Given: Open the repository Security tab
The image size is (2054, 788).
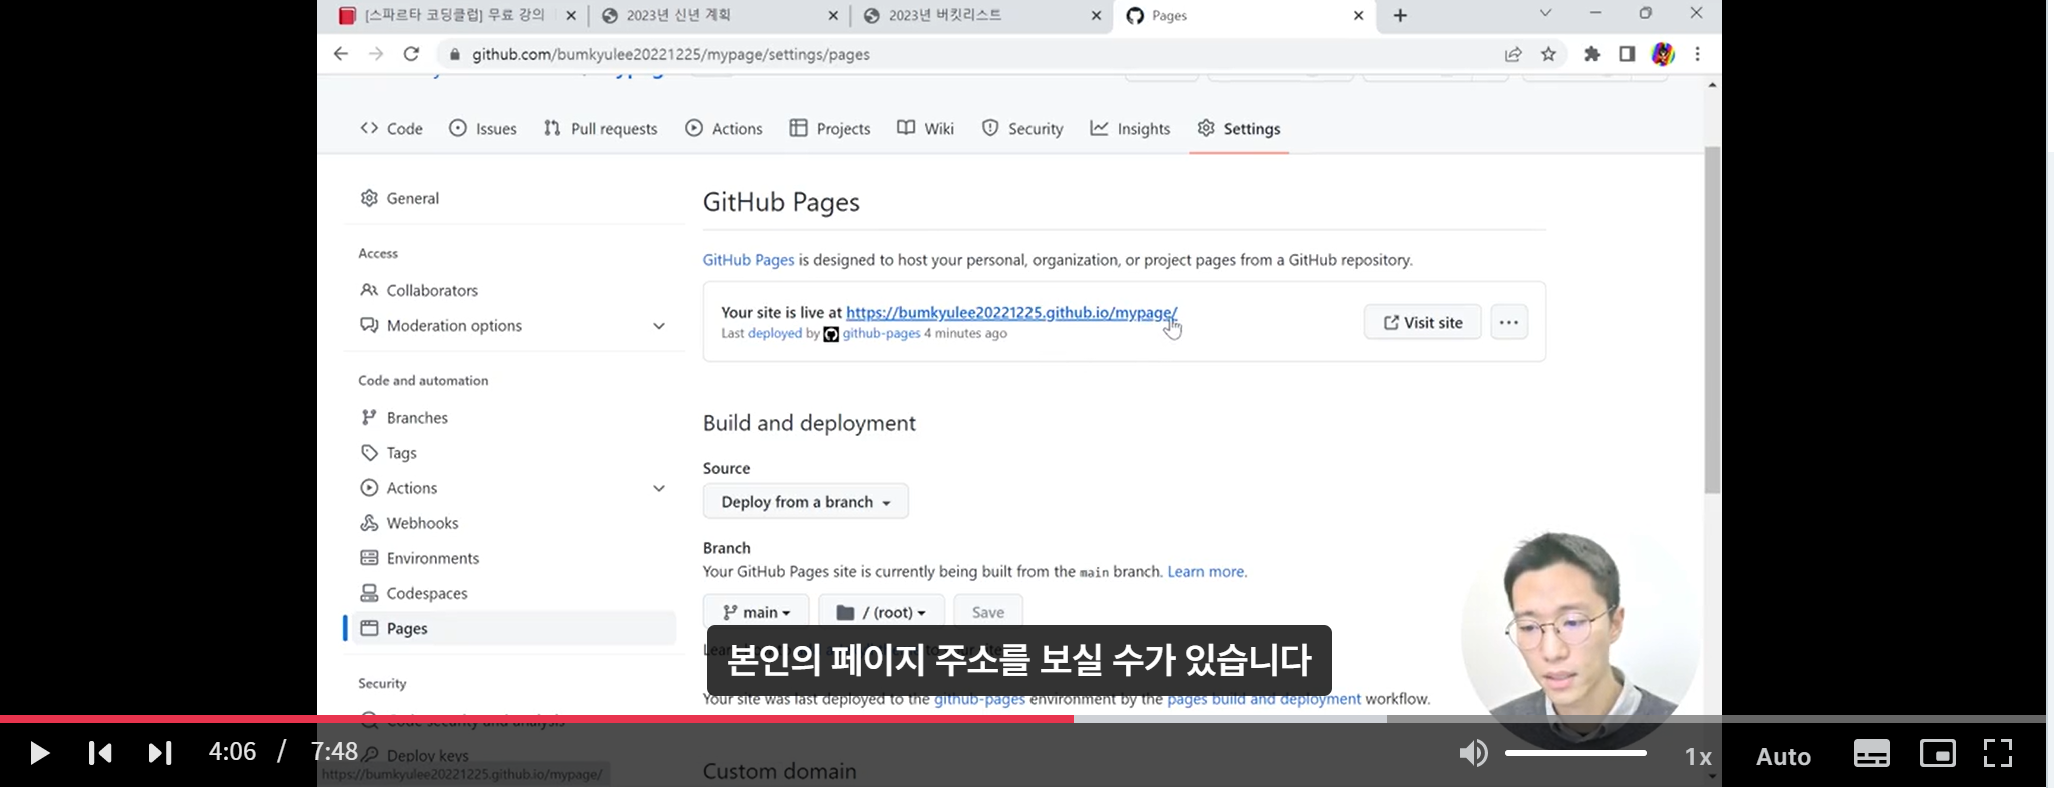Looking at the screenshot, I should click(1022, 128).
